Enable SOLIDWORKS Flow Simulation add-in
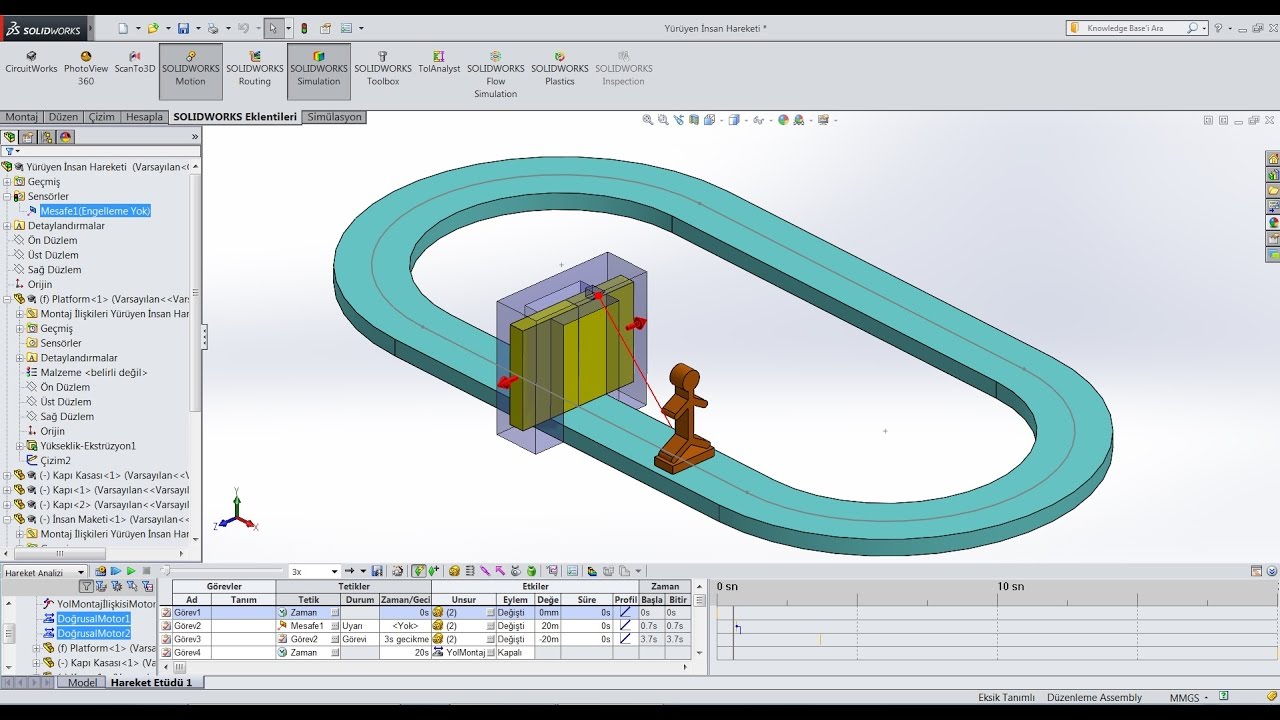This screenshot has height=720, width=1280. pos(496,75)
